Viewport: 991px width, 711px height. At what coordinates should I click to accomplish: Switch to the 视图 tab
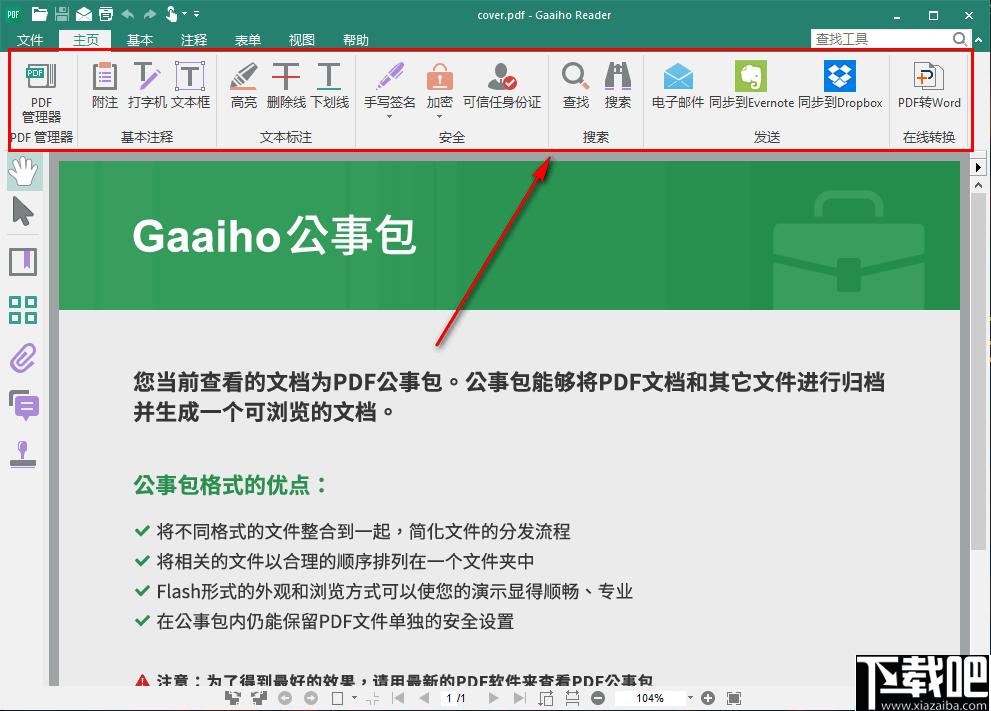[301, 40]
